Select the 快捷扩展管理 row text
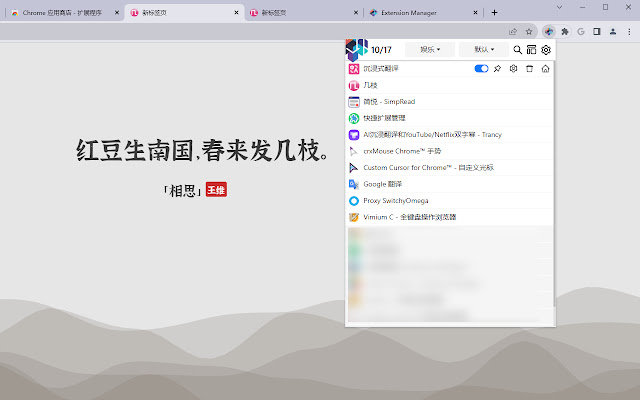Screen dimensions: 640x400 click(384, 118)
